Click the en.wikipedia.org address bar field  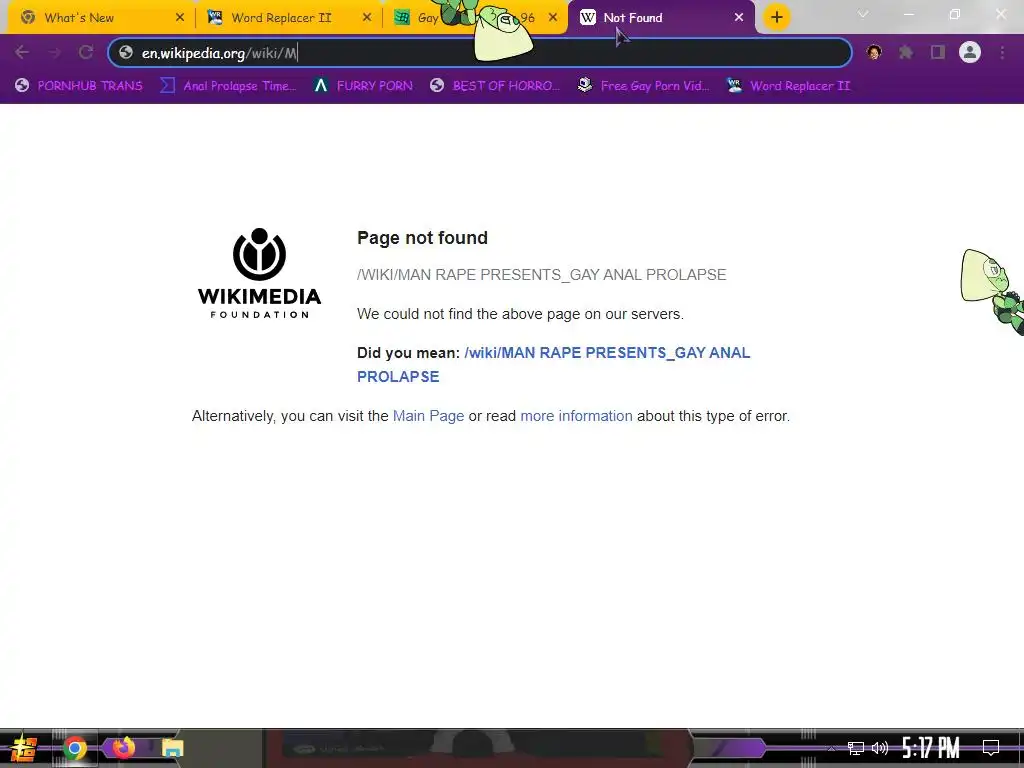click(x=480, y=53)
